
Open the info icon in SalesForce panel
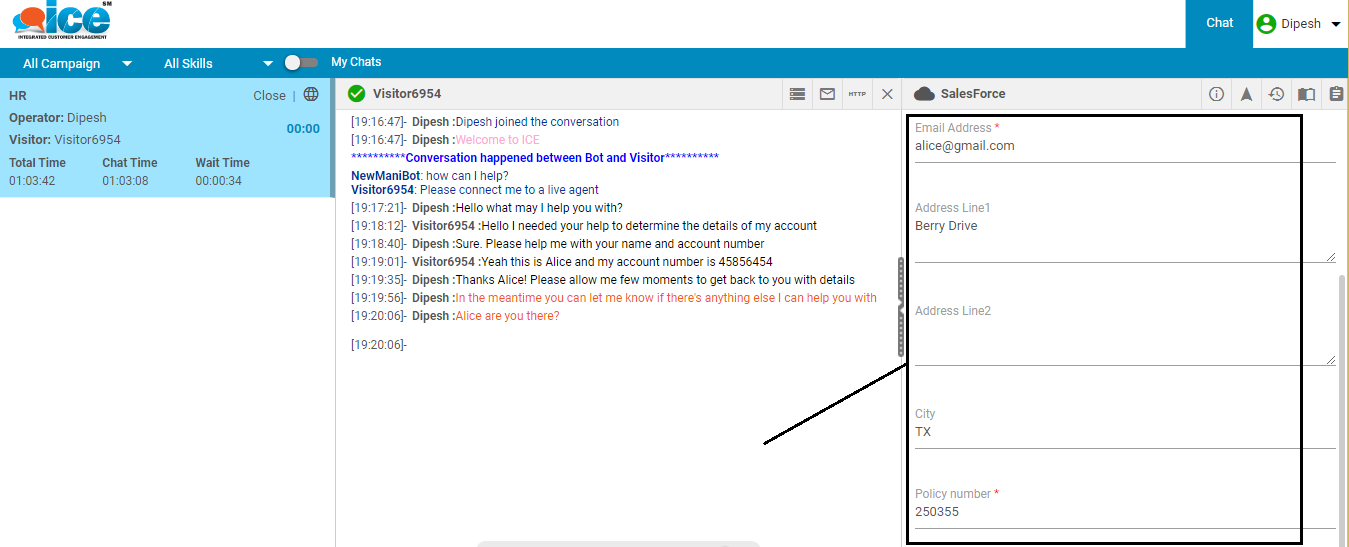click(x=1216, y=94)
